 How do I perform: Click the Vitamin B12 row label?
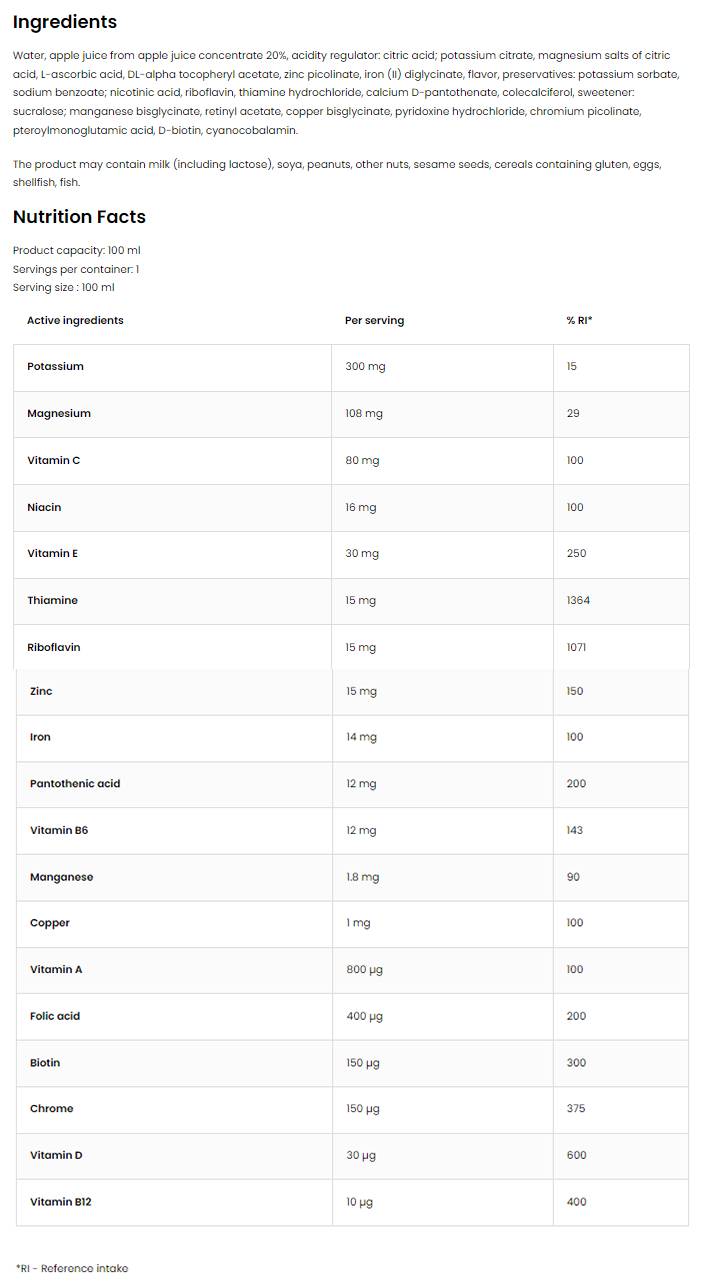(60, 1203)
